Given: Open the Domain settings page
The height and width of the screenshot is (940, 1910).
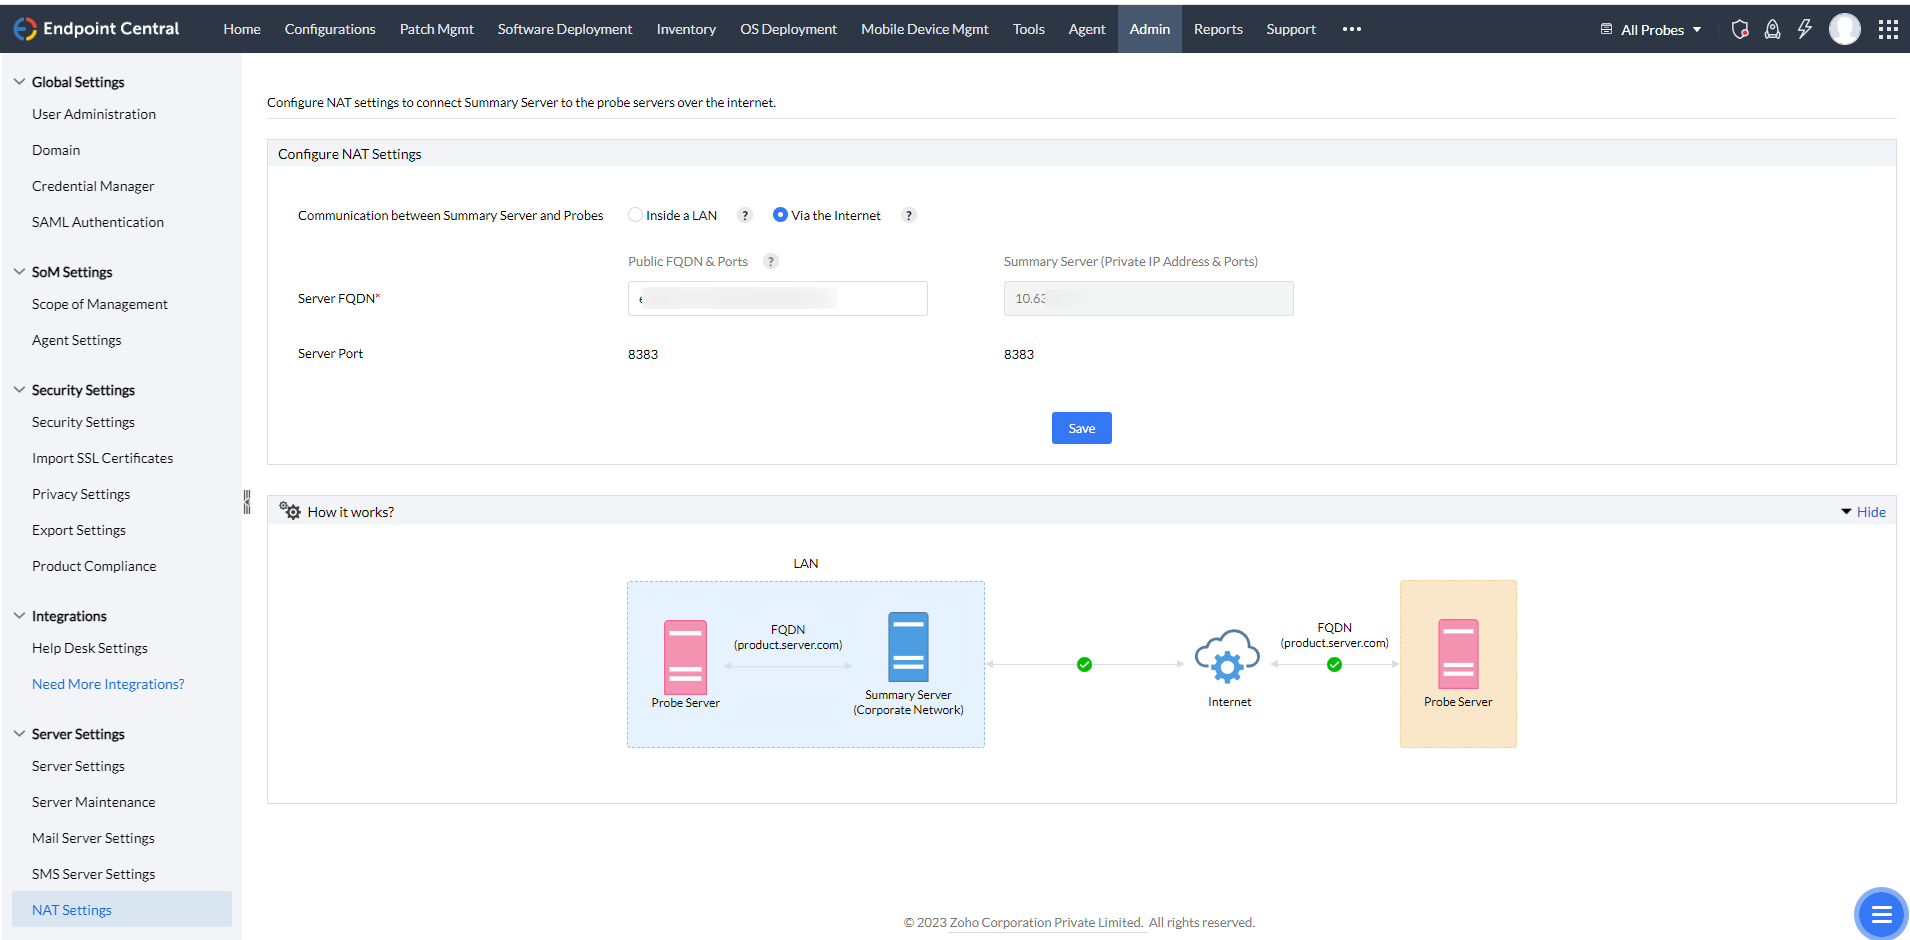Looking at the screenshot, I should (56, 150).
